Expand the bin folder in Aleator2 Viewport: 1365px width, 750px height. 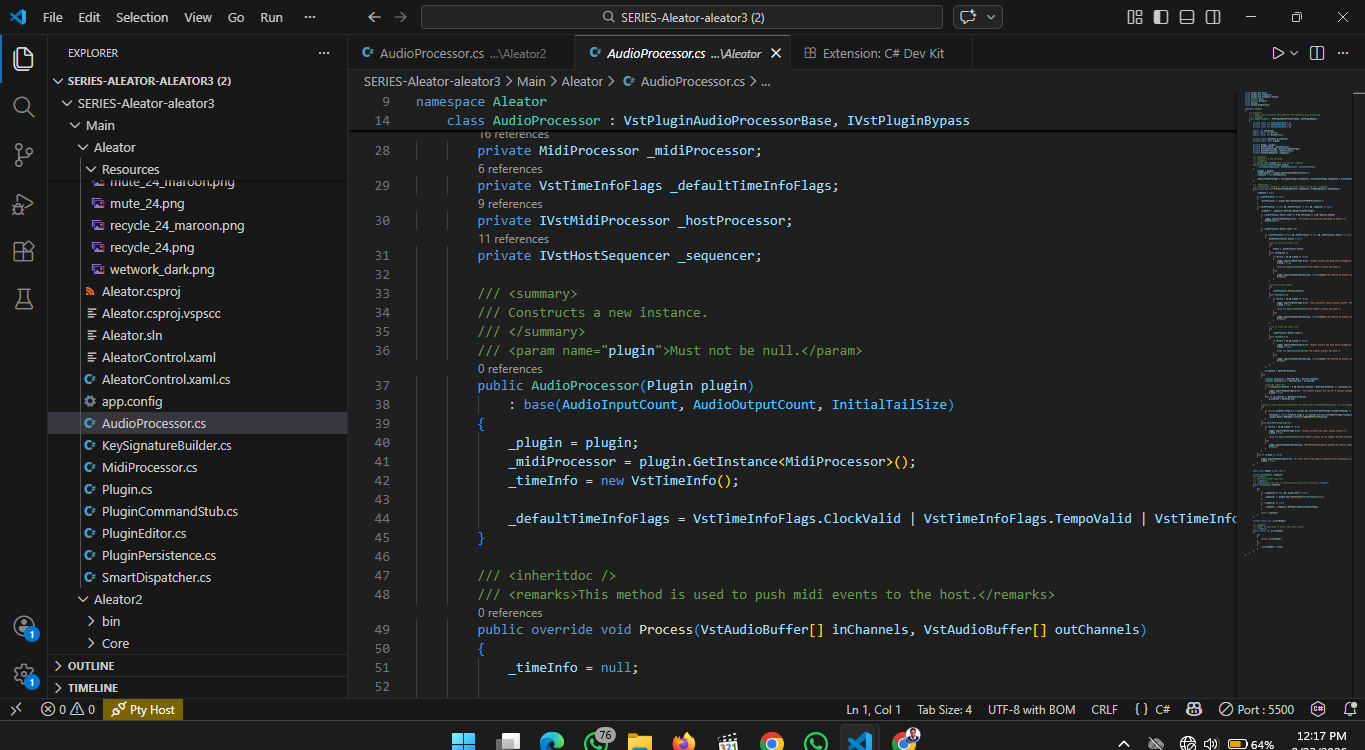click(110, 621)
